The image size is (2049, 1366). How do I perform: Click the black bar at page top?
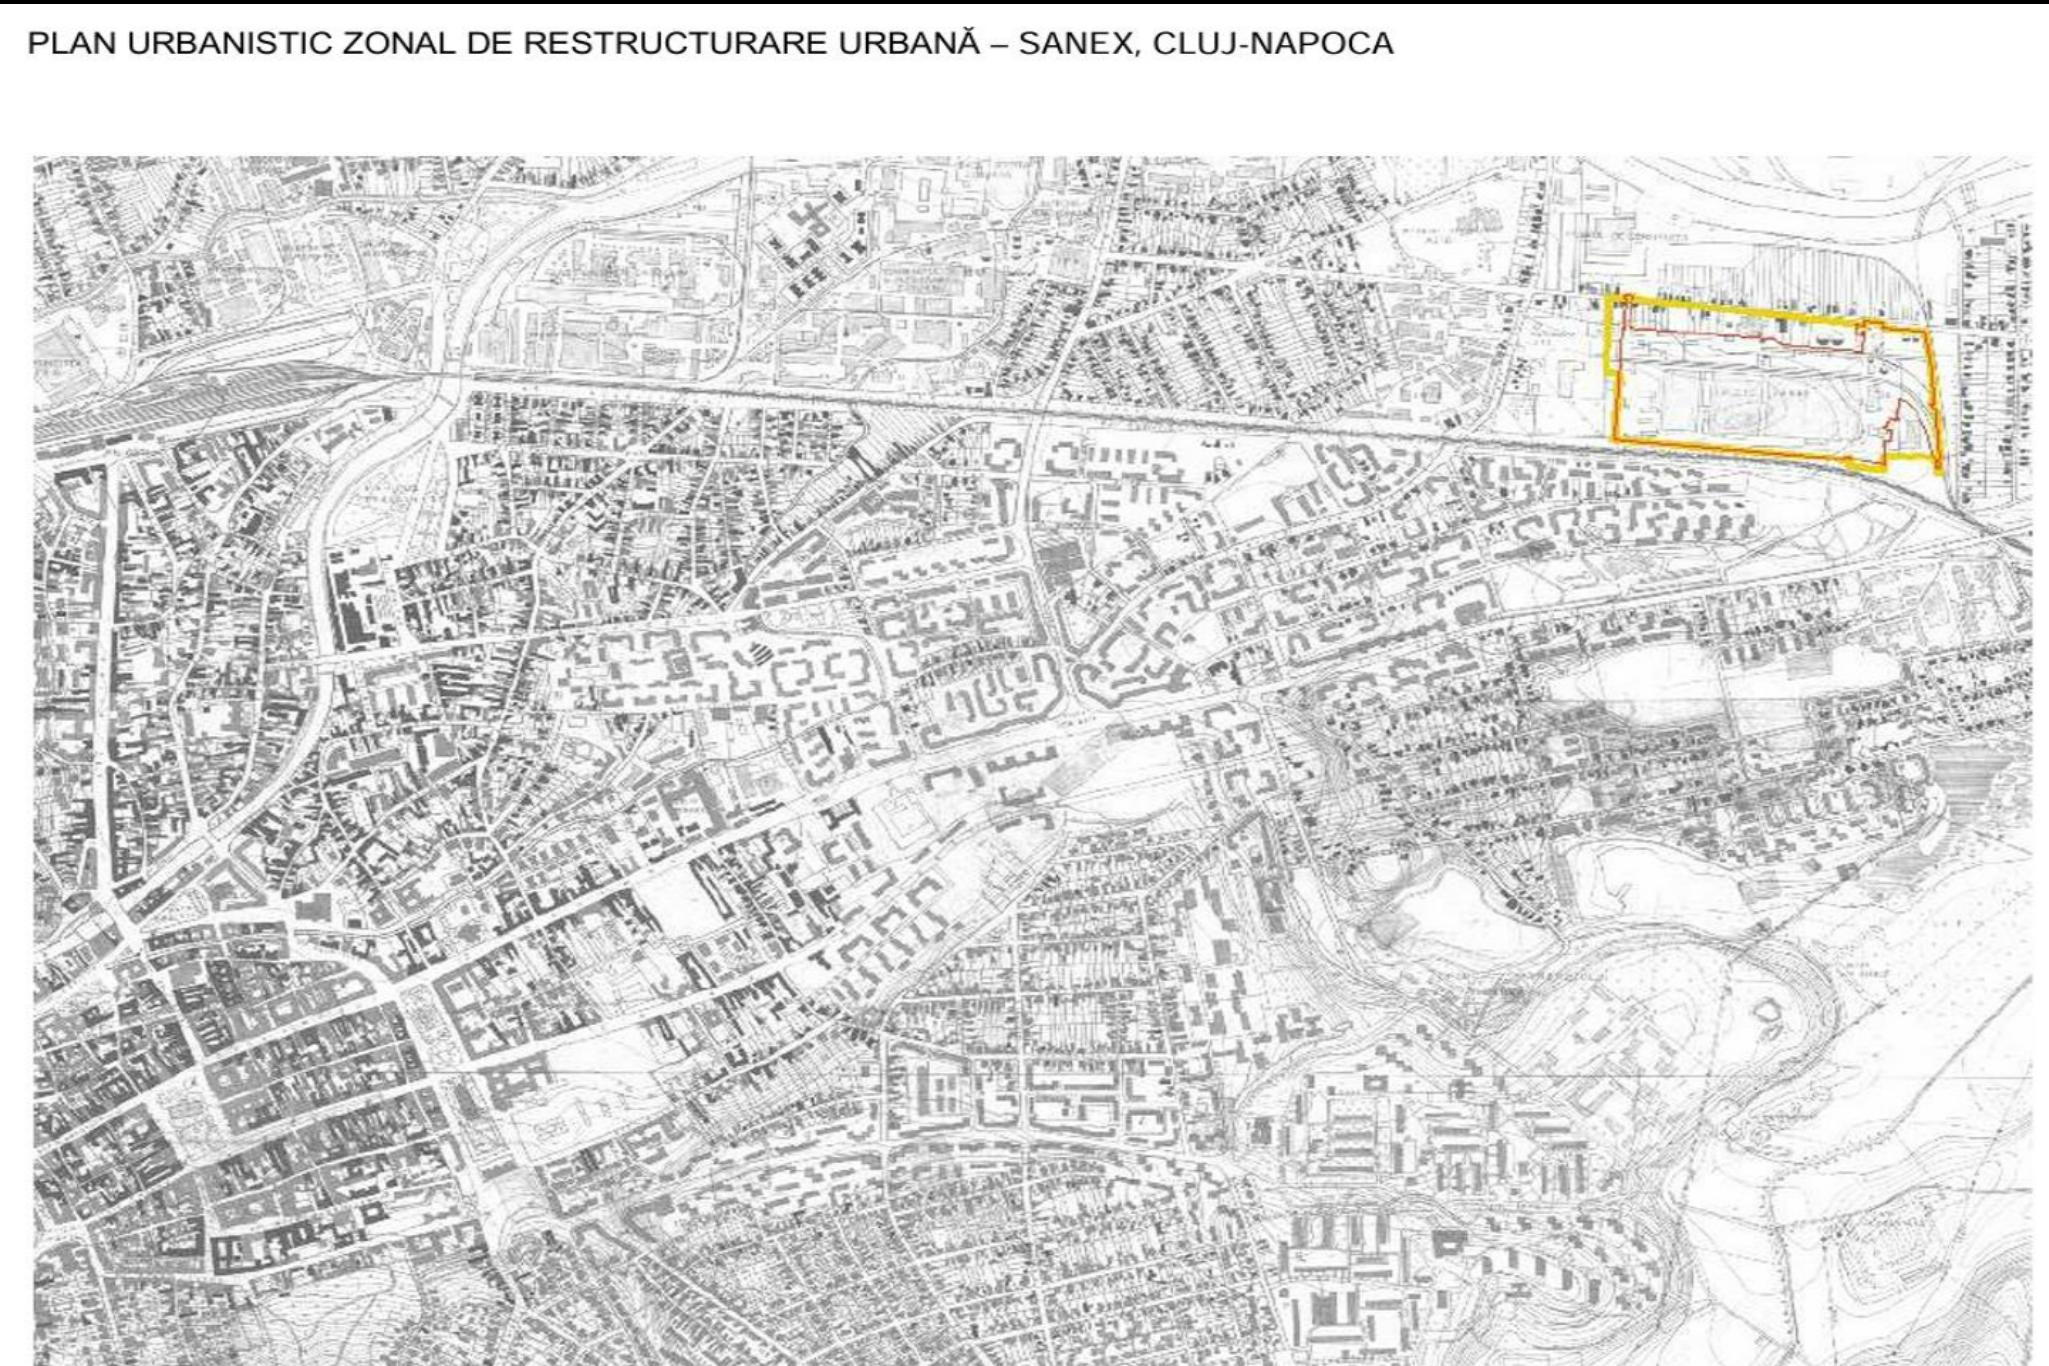point(1024,2)
